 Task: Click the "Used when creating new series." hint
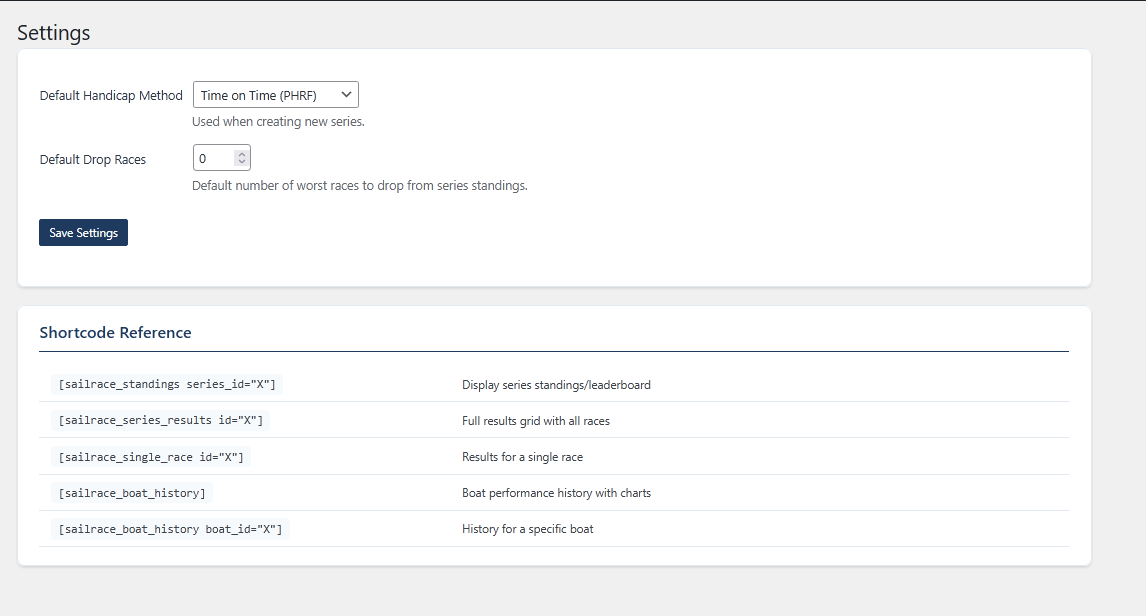tap(278, 123)
